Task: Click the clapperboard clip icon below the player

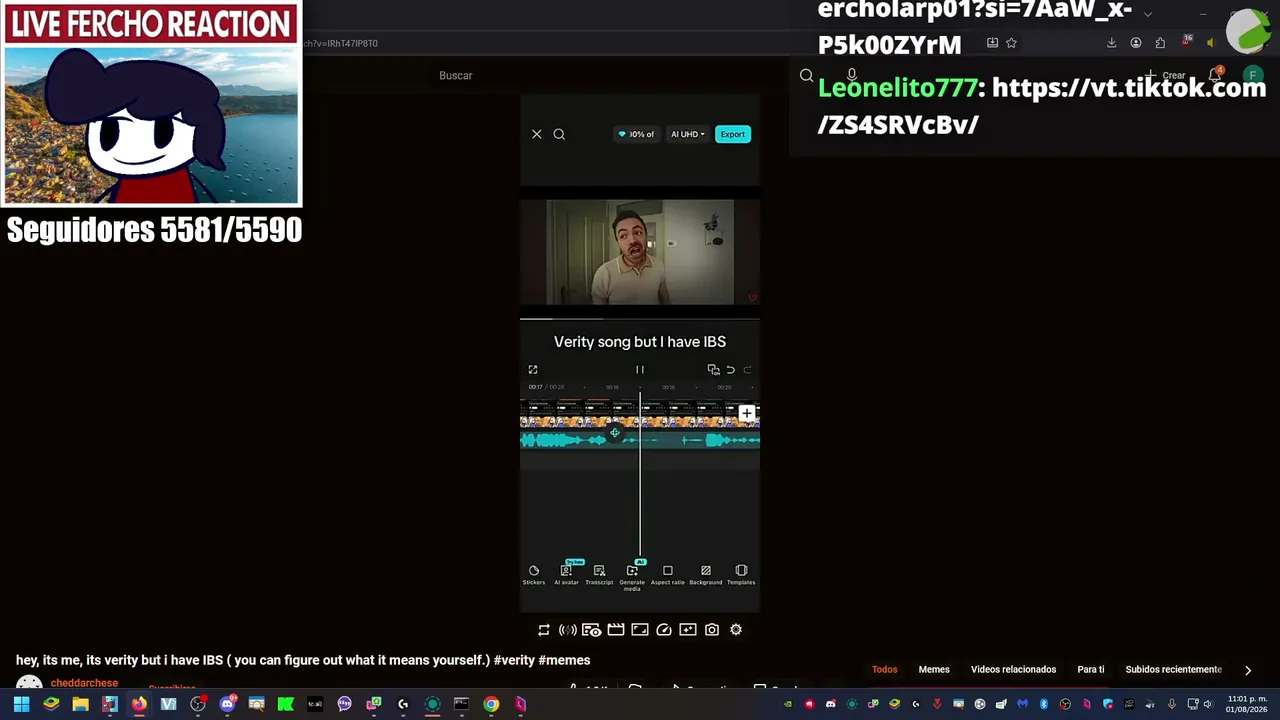Action: [616, 630]
